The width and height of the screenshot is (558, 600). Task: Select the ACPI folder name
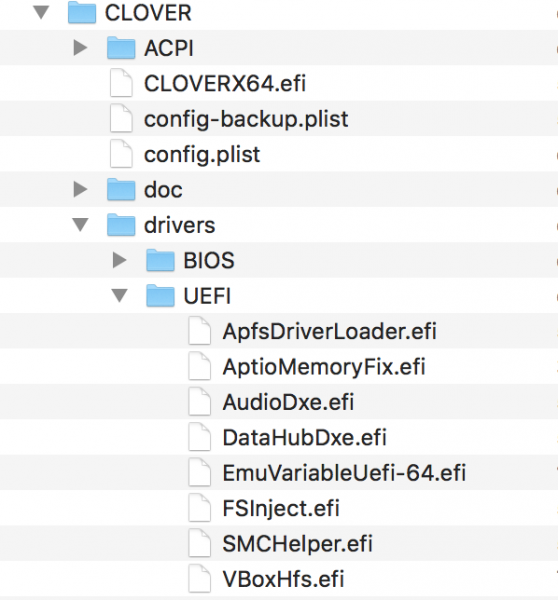point(169,49)
